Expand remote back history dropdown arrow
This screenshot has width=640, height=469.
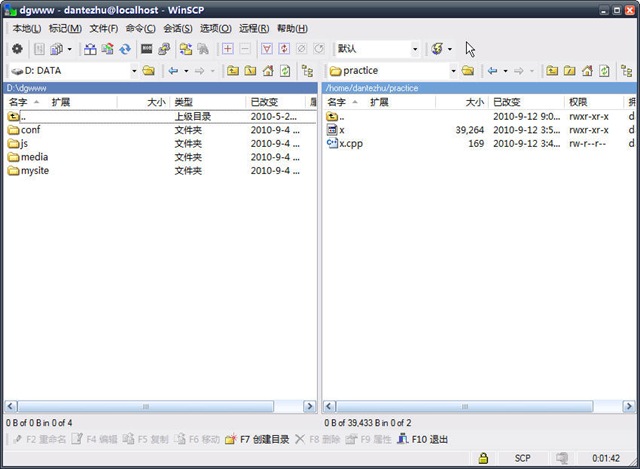click(x=505, y=71)
